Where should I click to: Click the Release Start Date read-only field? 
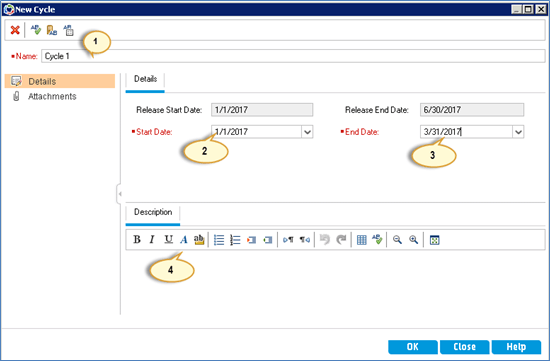pyautogui.click(x=262, y=110)
